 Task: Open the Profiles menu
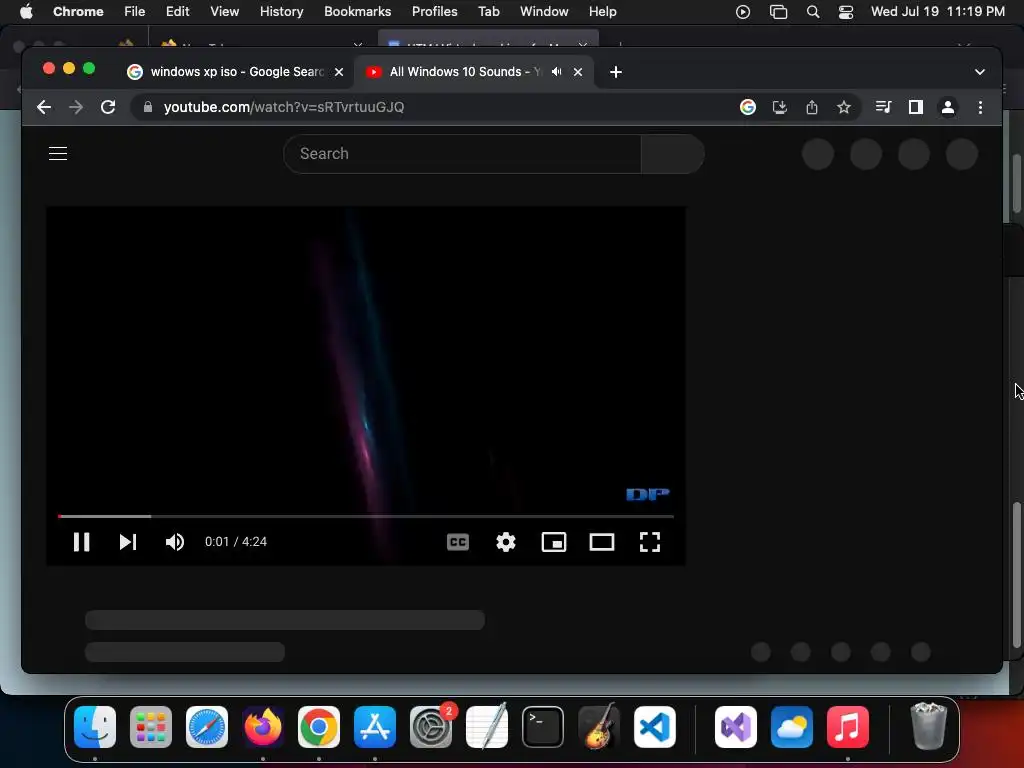click(434, 12)
